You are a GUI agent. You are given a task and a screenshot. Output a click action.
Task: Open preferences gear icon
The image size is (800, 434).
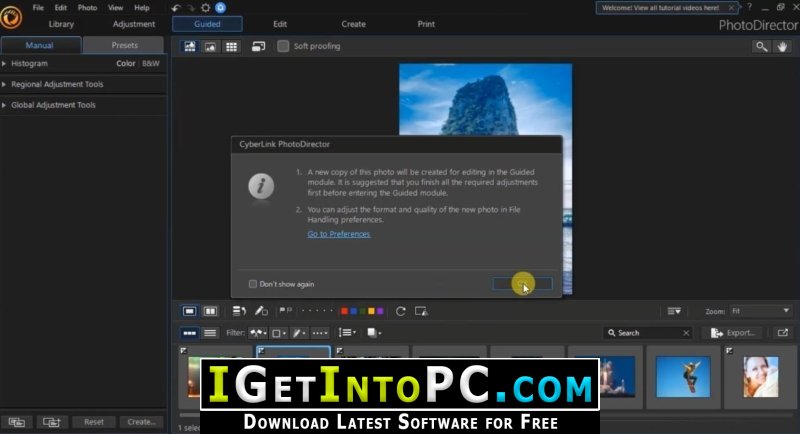[205, 8]
